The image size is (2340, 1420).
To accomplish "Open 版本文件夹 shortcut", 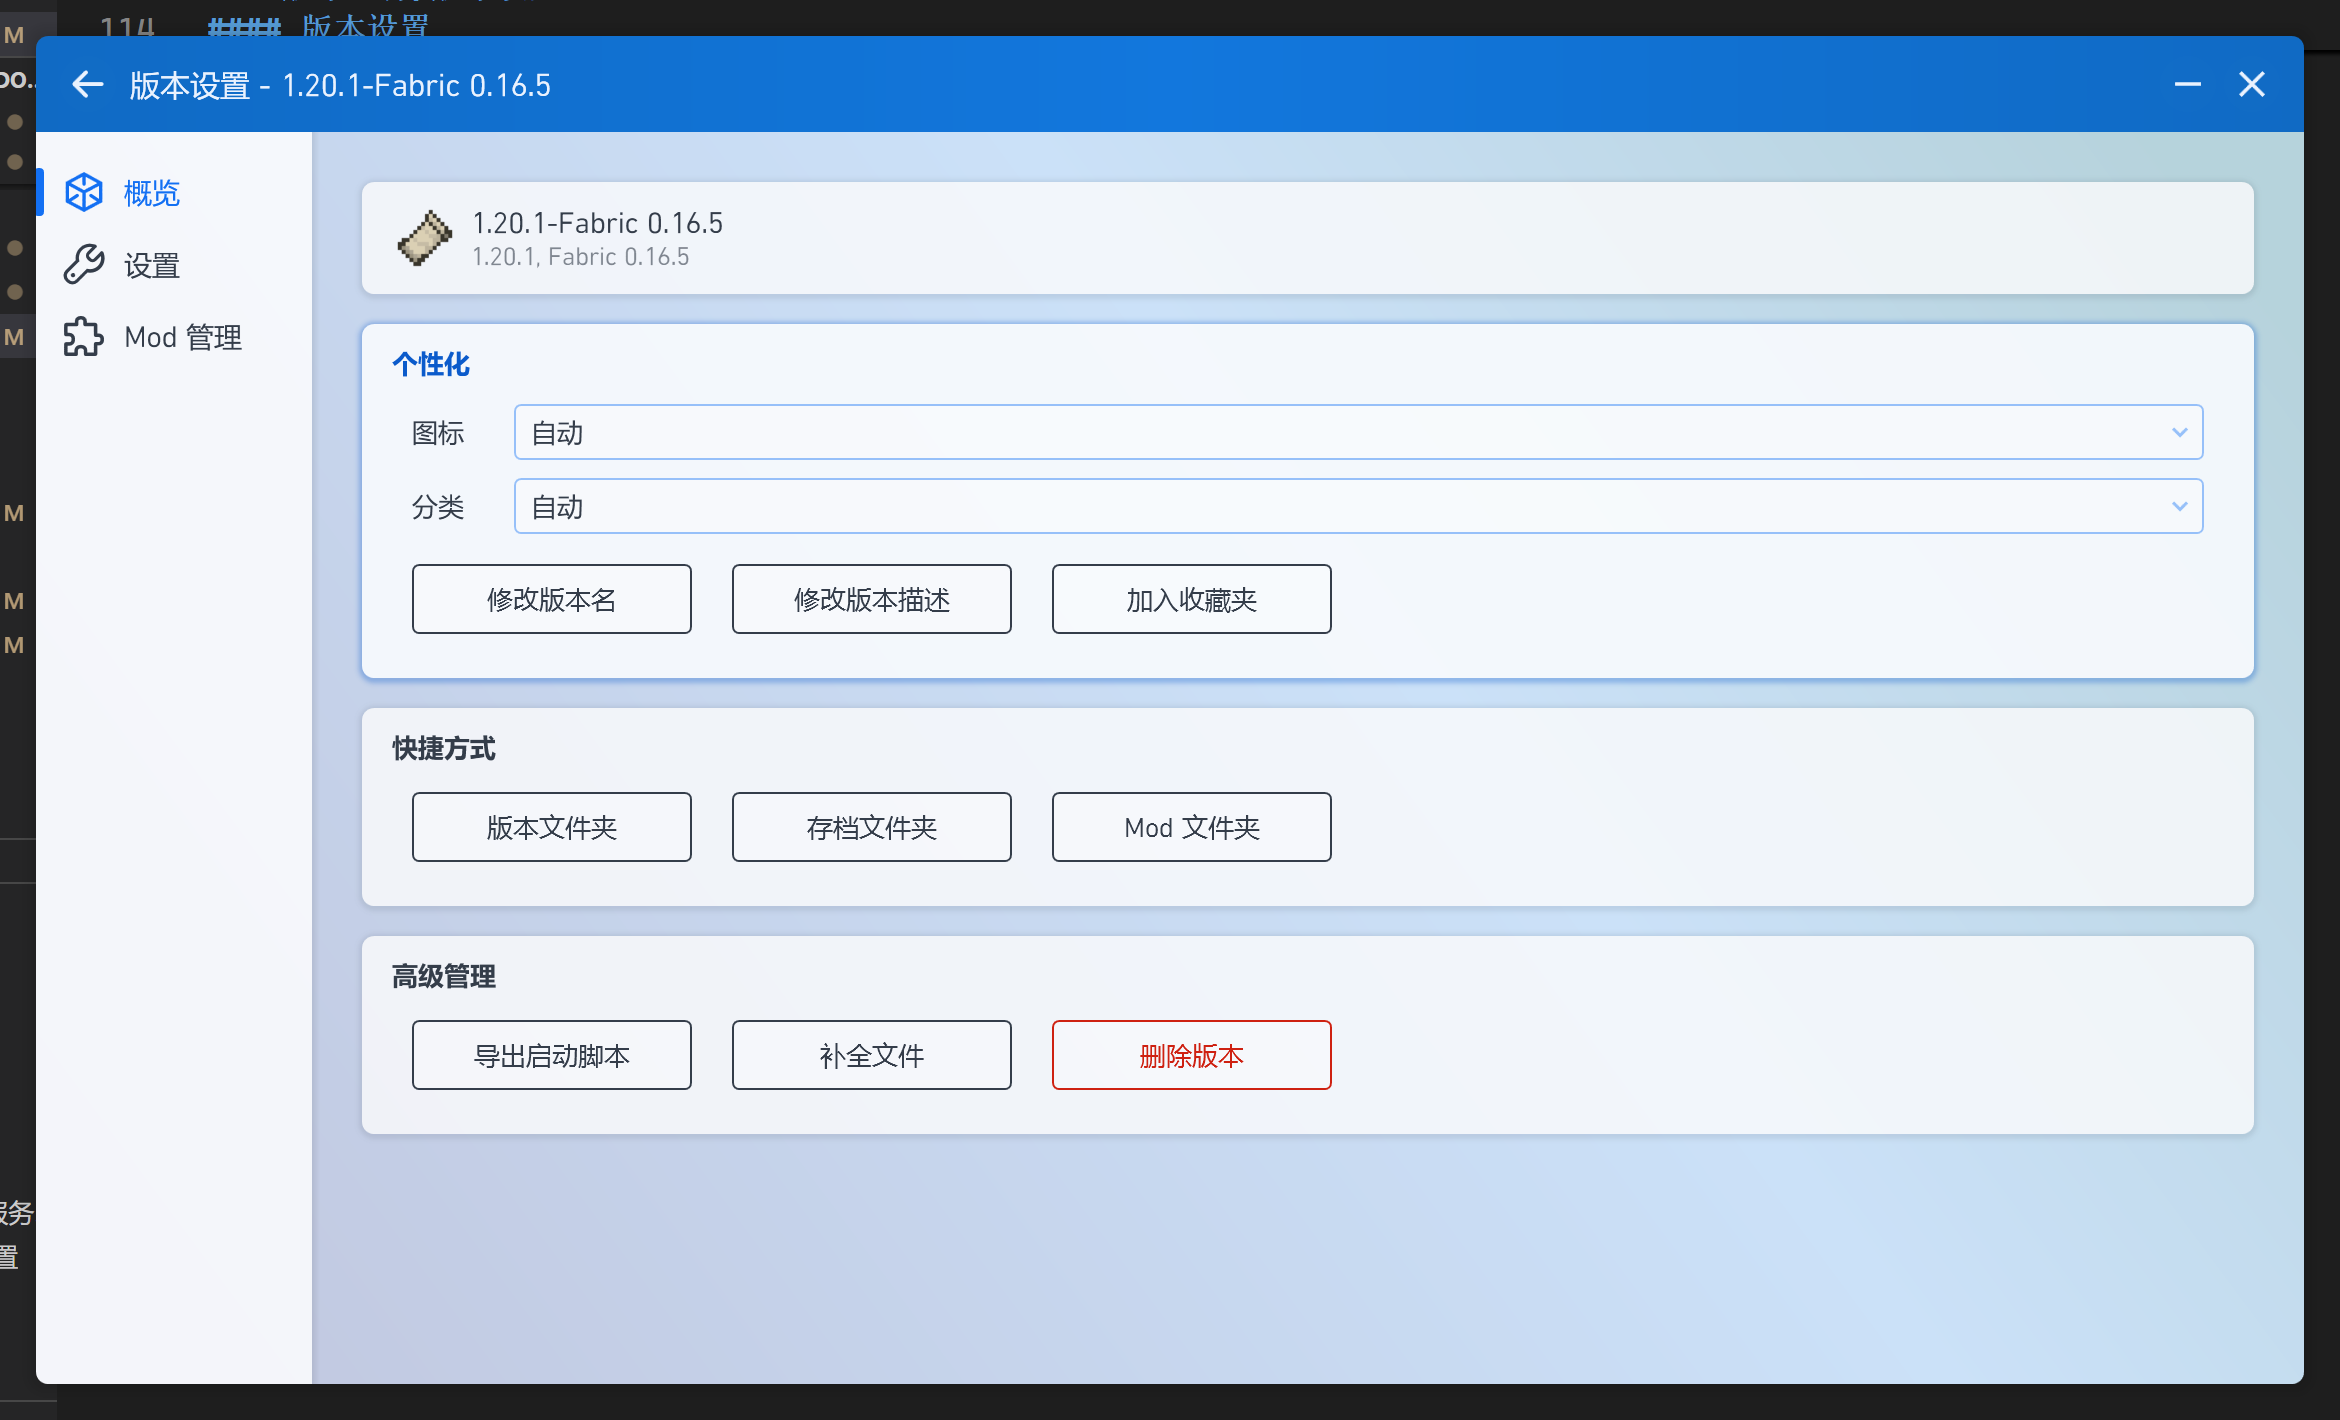I will pos(551,827).
